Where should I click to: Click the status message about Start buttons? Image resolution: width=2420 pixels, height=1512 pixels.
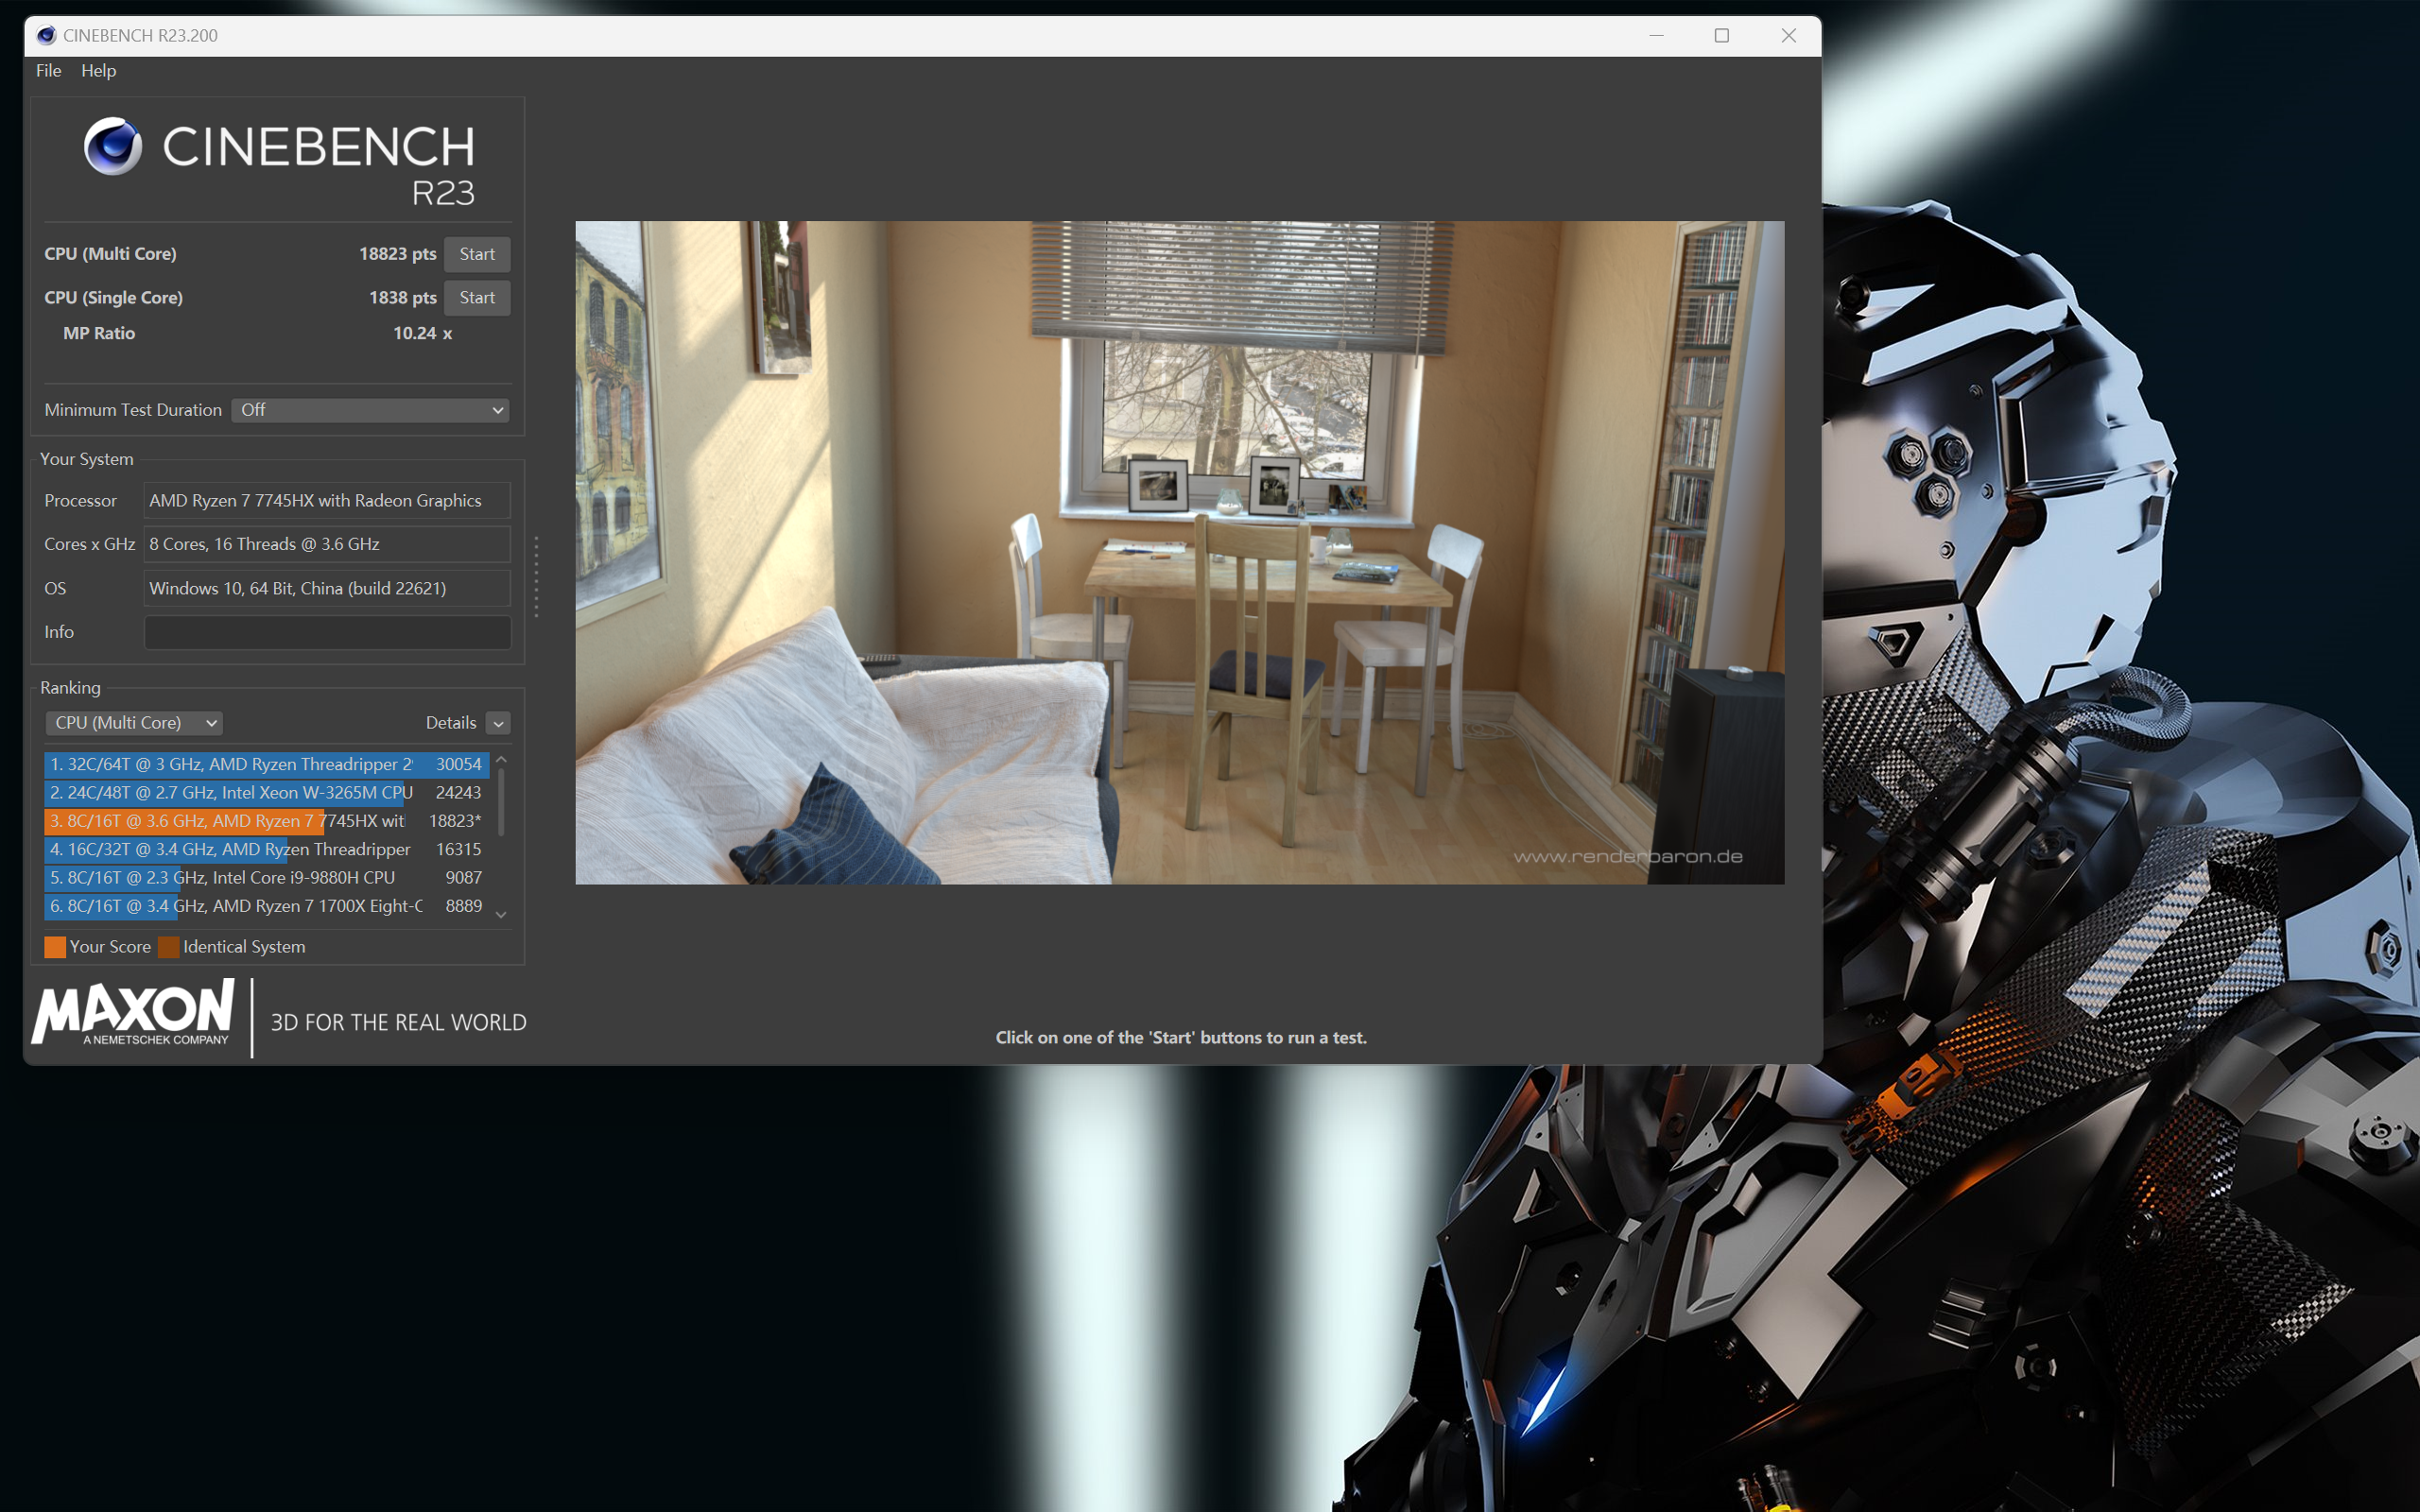pos(1180,1038)
